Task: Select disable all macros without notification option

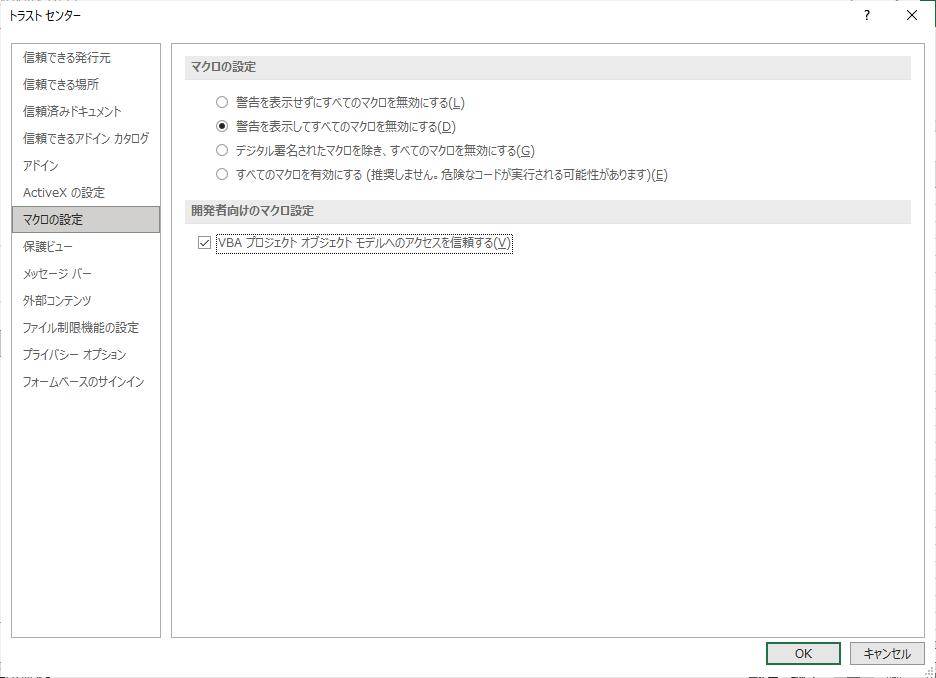Action: coord(221,101)
